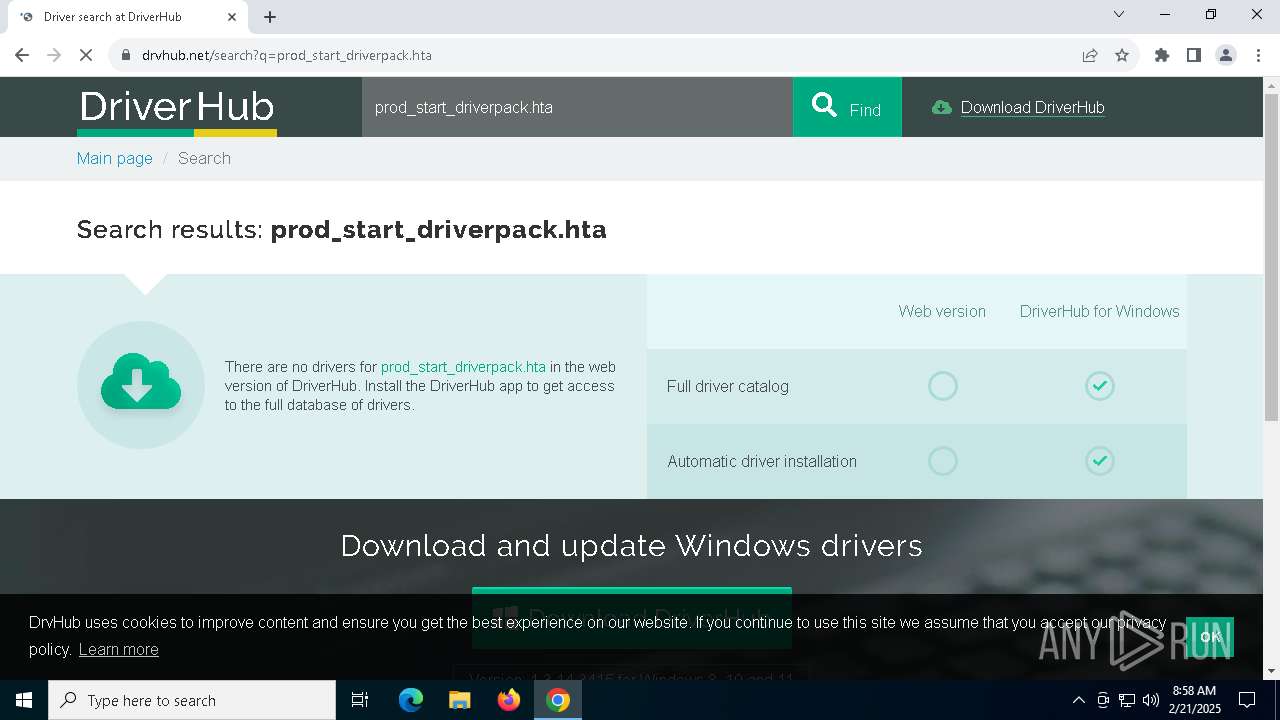This screenshot has height=720, width=1280.
Task: Close the Driver search at DriverHub tab
Action: click(x=232, y=17)
